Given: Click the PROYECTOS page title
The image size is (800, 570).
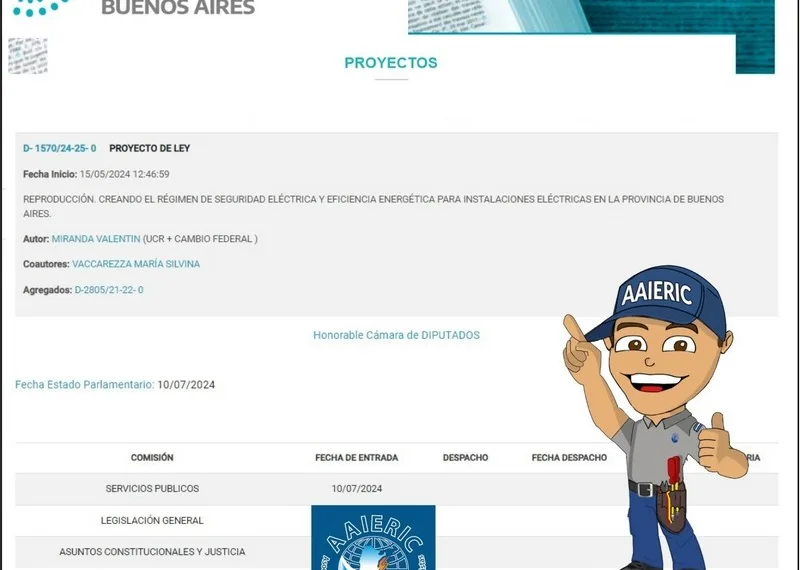Looking at the screenshot, I should point(391,63).
